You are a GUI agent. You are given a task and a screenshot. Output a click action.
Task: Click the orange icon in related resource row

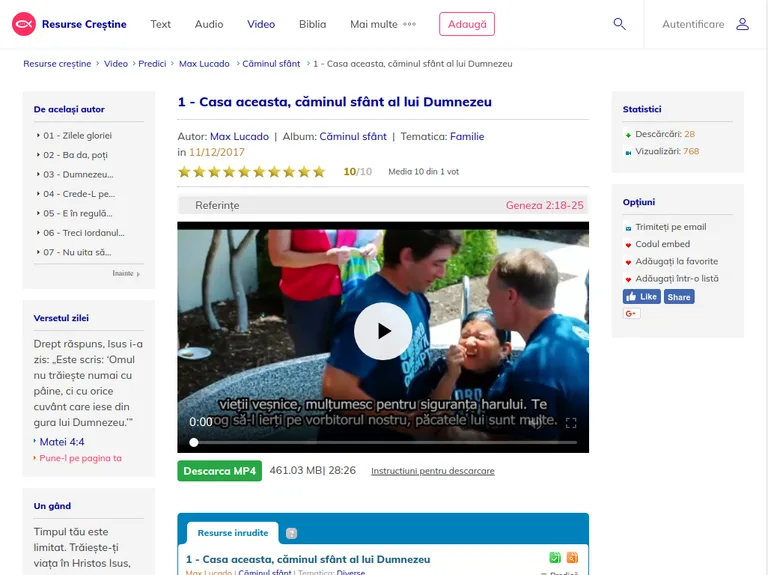click(x=572, y=557)
